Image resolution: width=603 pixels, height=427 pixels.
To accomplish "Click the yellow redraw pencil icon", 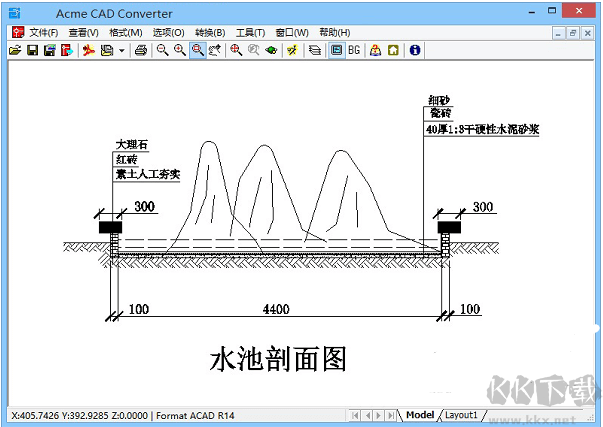I will (293, 50).
